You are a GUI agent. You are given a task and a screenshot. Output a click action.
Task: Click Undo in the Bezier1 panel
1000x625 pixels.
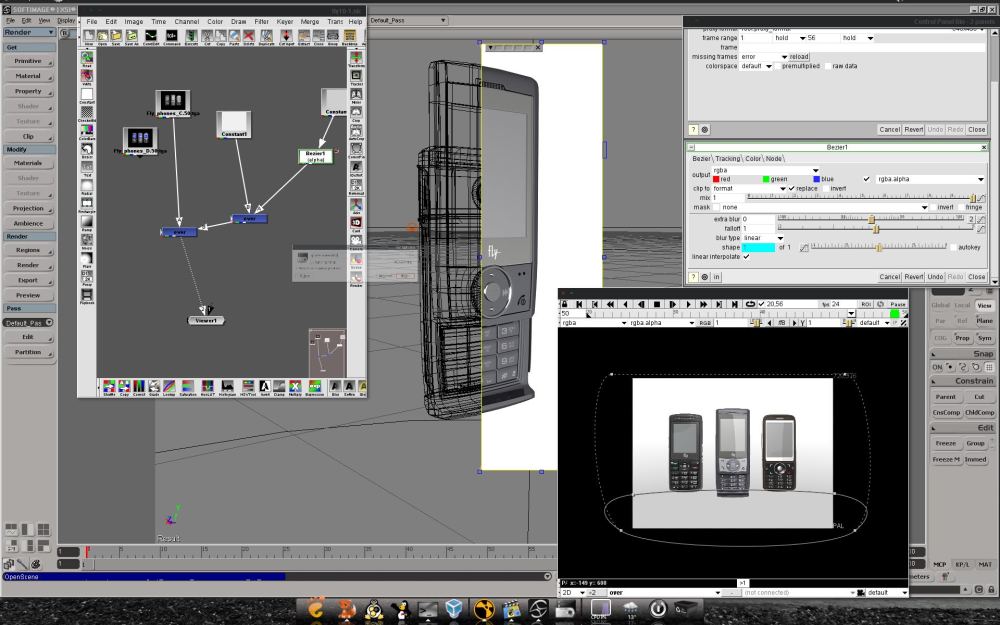(935, 277)
